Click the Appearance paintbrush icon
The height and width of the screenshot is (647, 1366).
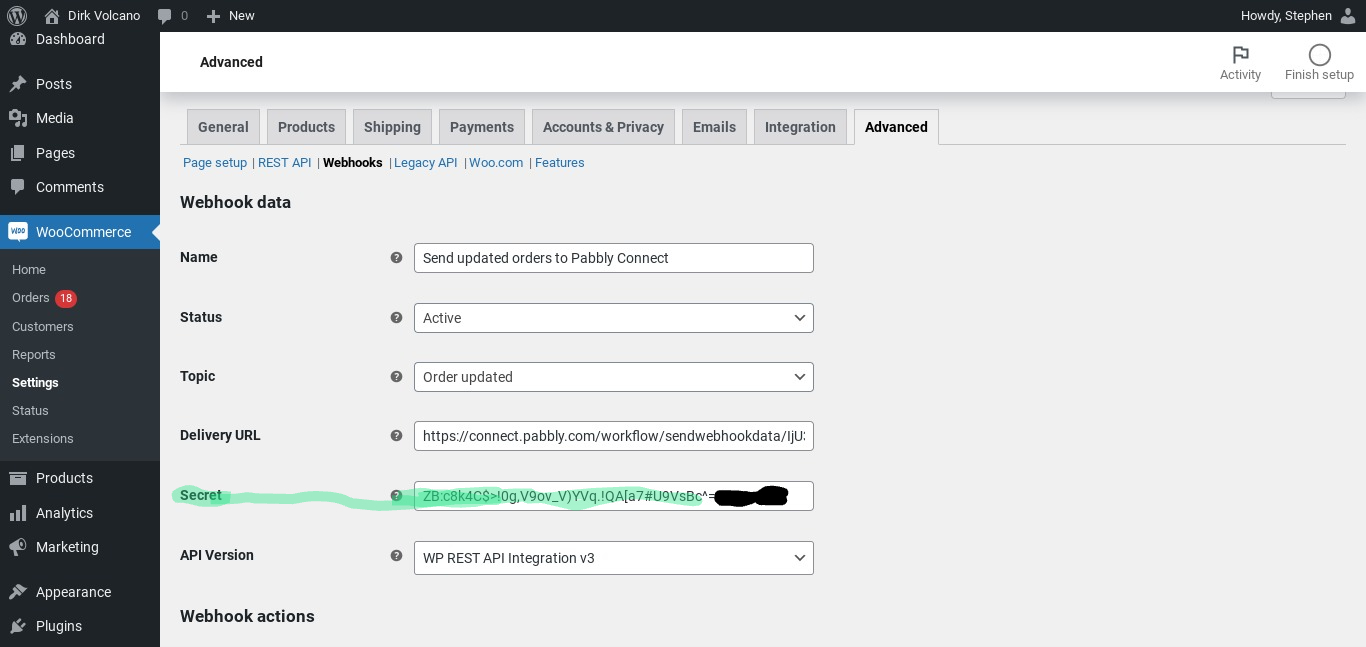click(x=18, y=592)
